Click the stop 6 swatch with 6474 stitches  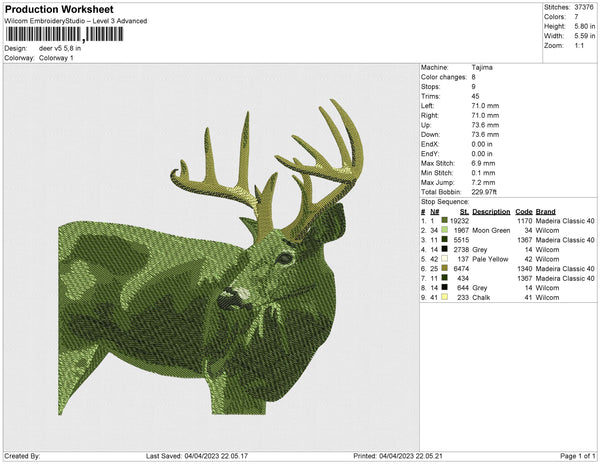coord(445,269)
